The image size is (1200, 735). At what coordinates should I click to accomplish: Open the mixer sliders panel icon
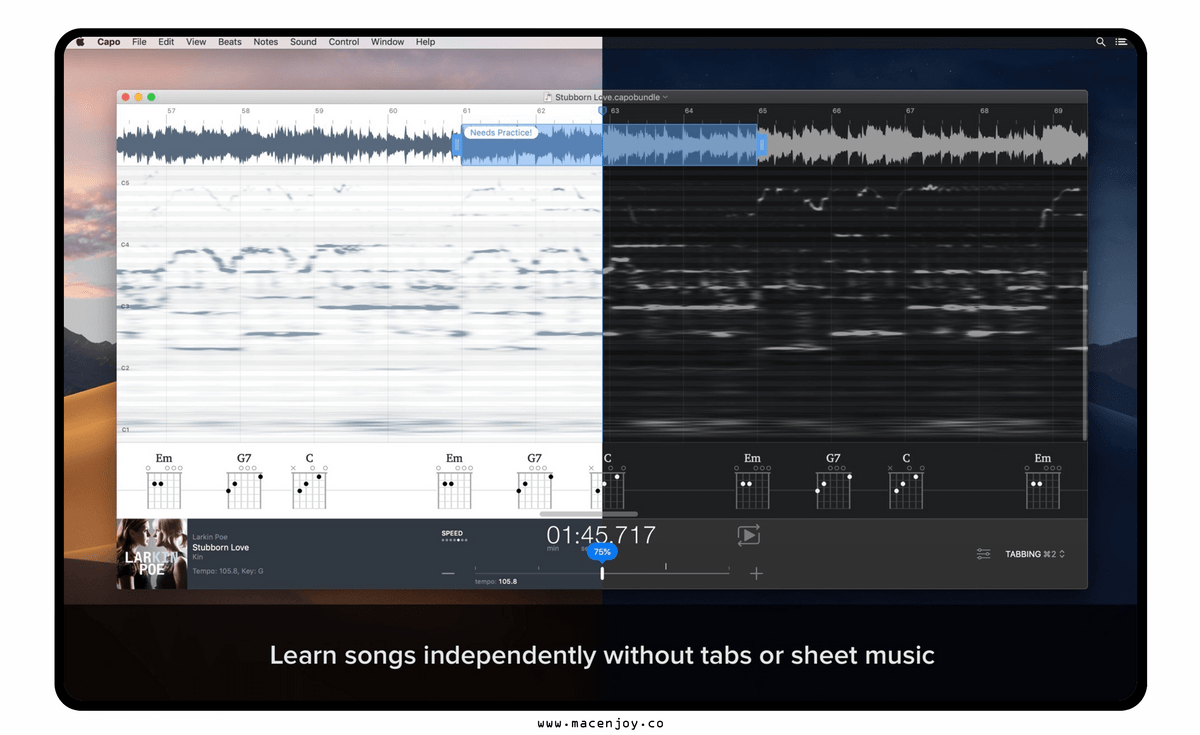(x=984, y=554)
